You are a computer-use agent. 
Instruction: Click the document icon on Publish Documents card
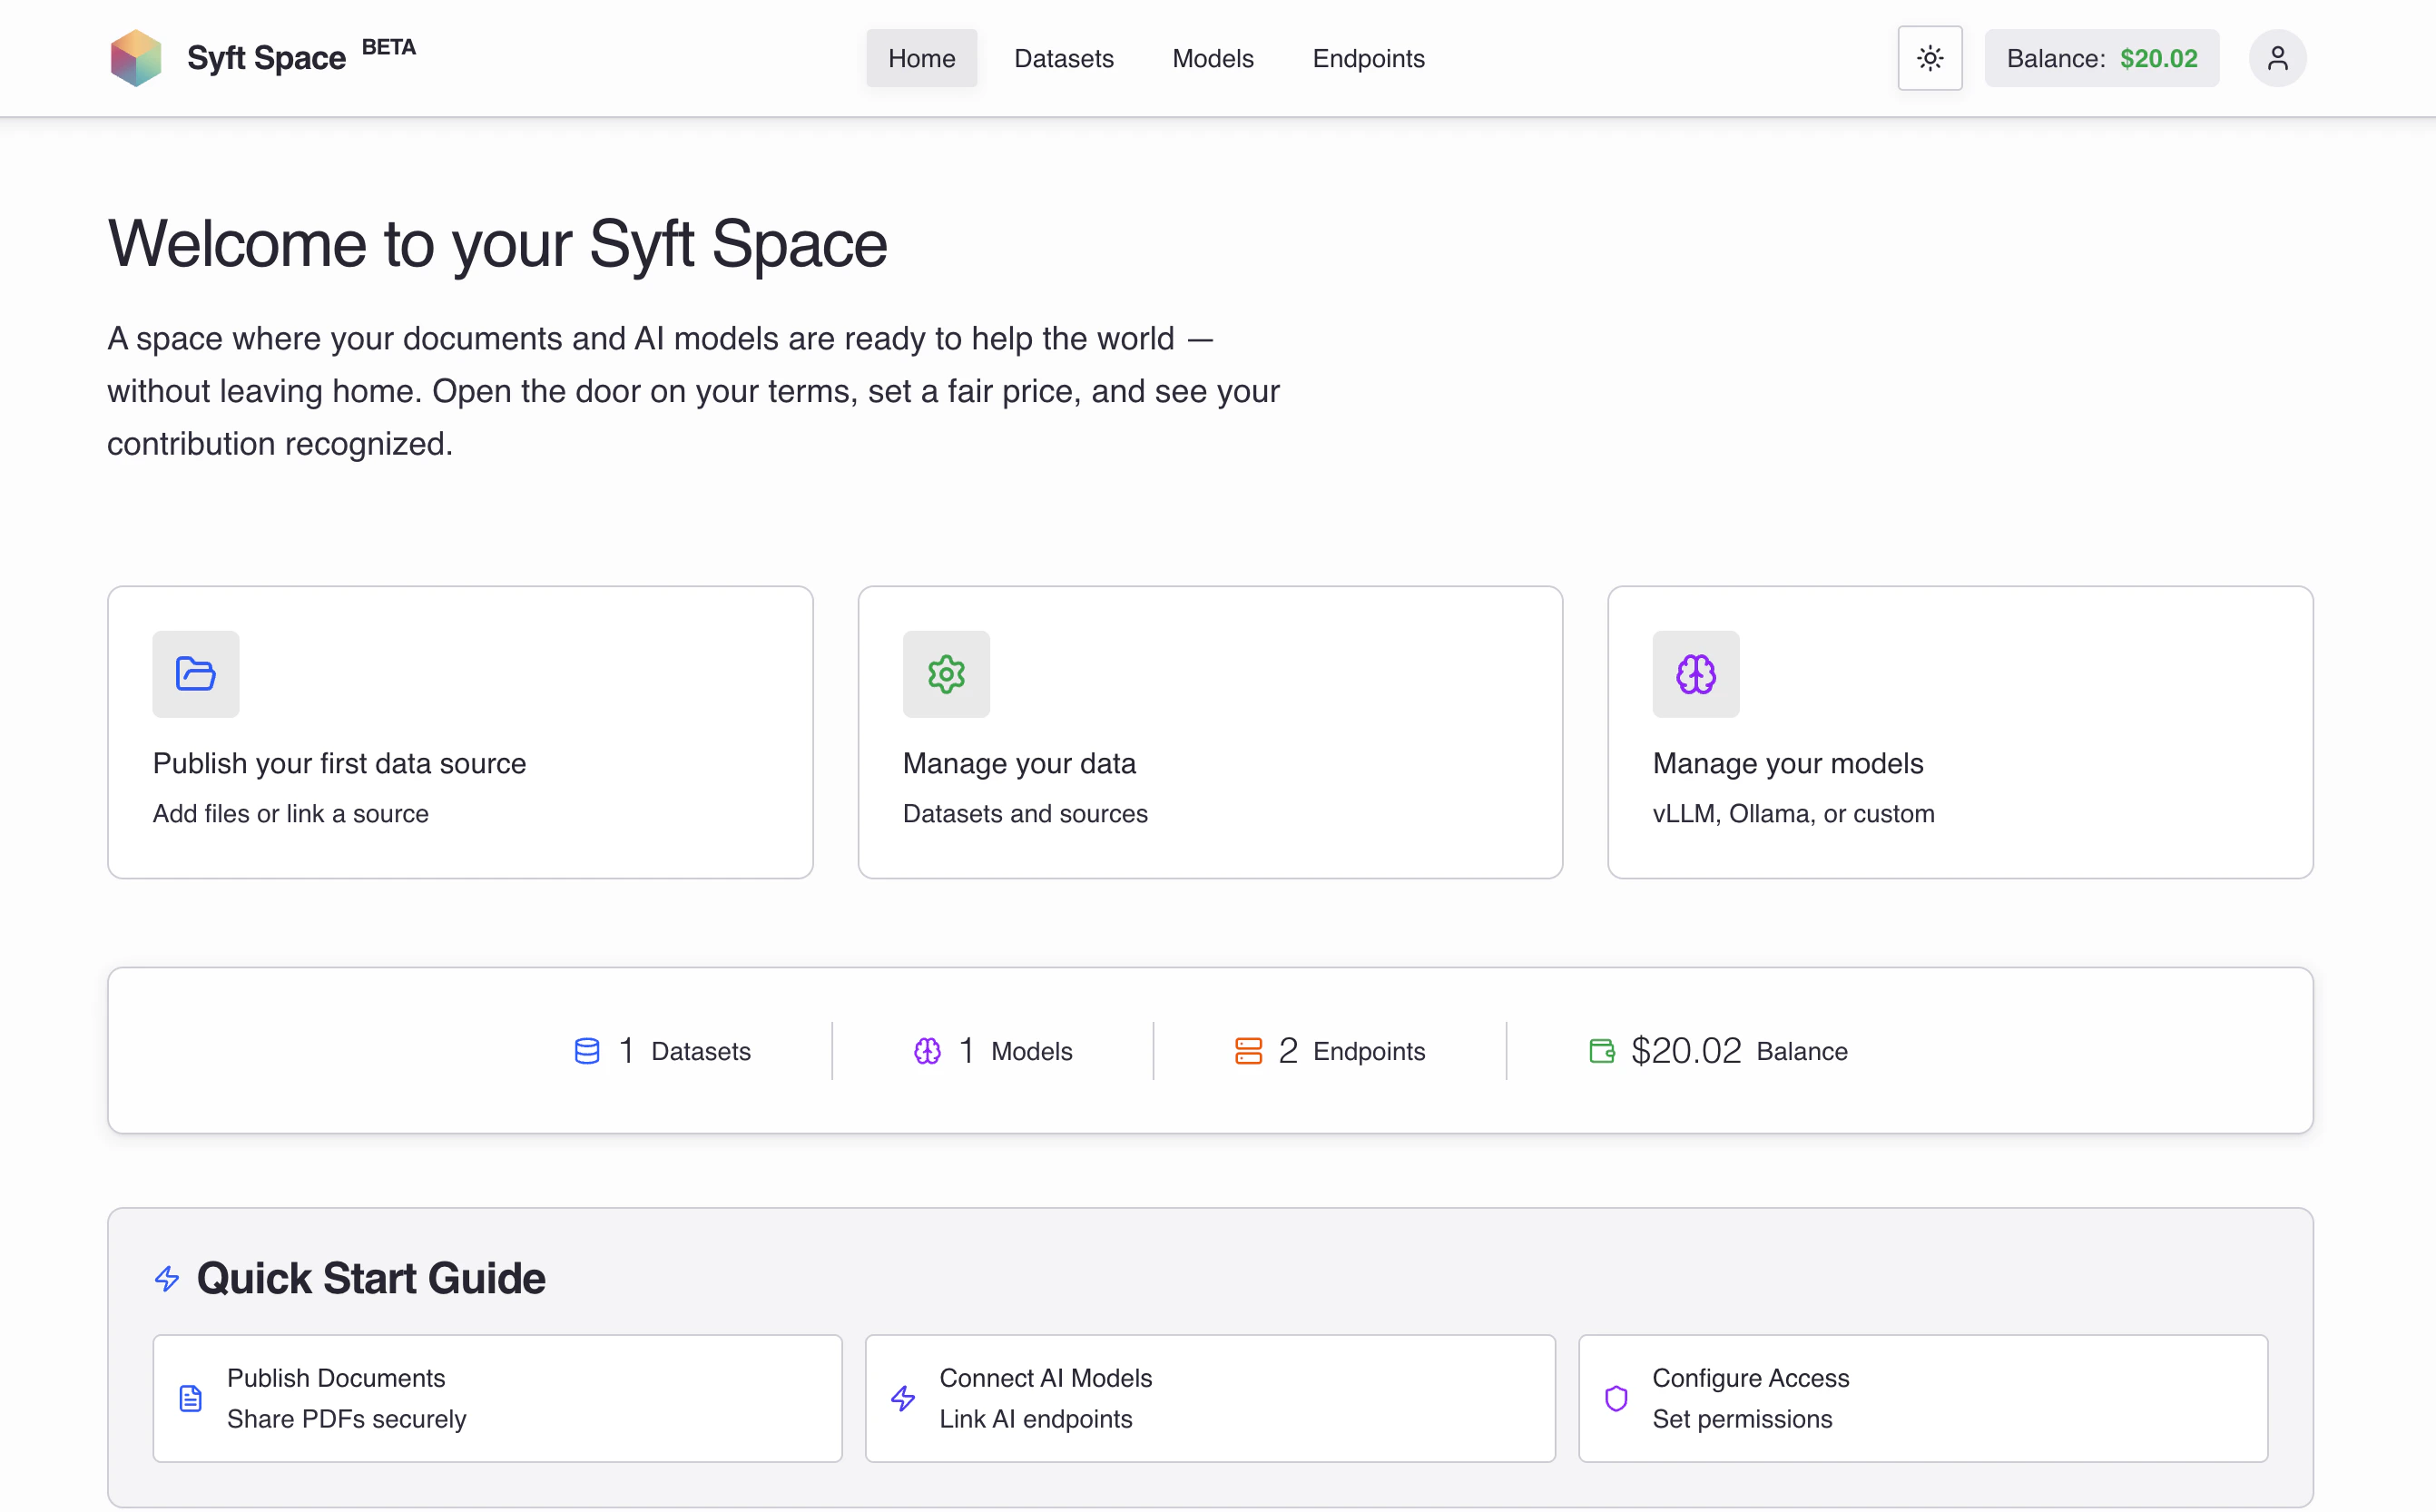coord(190,1398)
